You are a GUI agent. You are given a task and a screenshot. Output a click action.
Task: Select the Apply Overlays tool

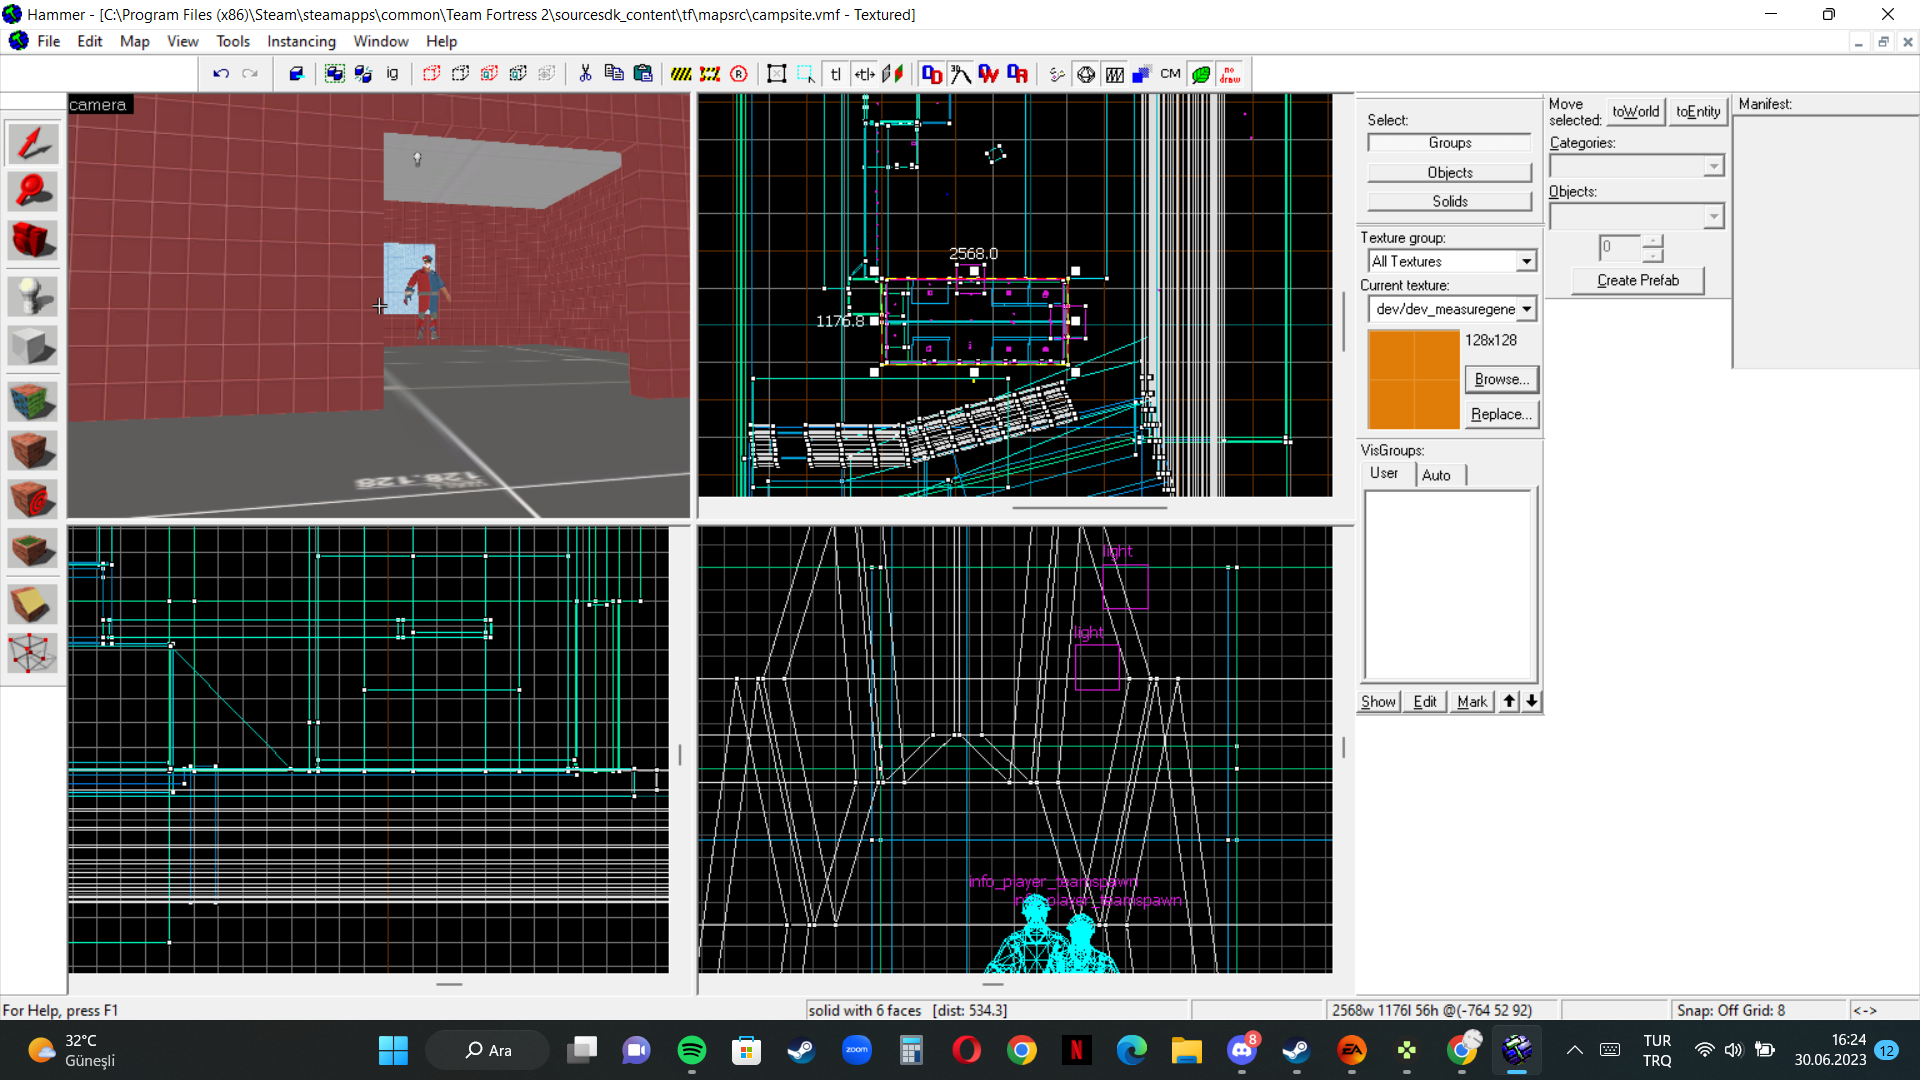coord(33,548)
